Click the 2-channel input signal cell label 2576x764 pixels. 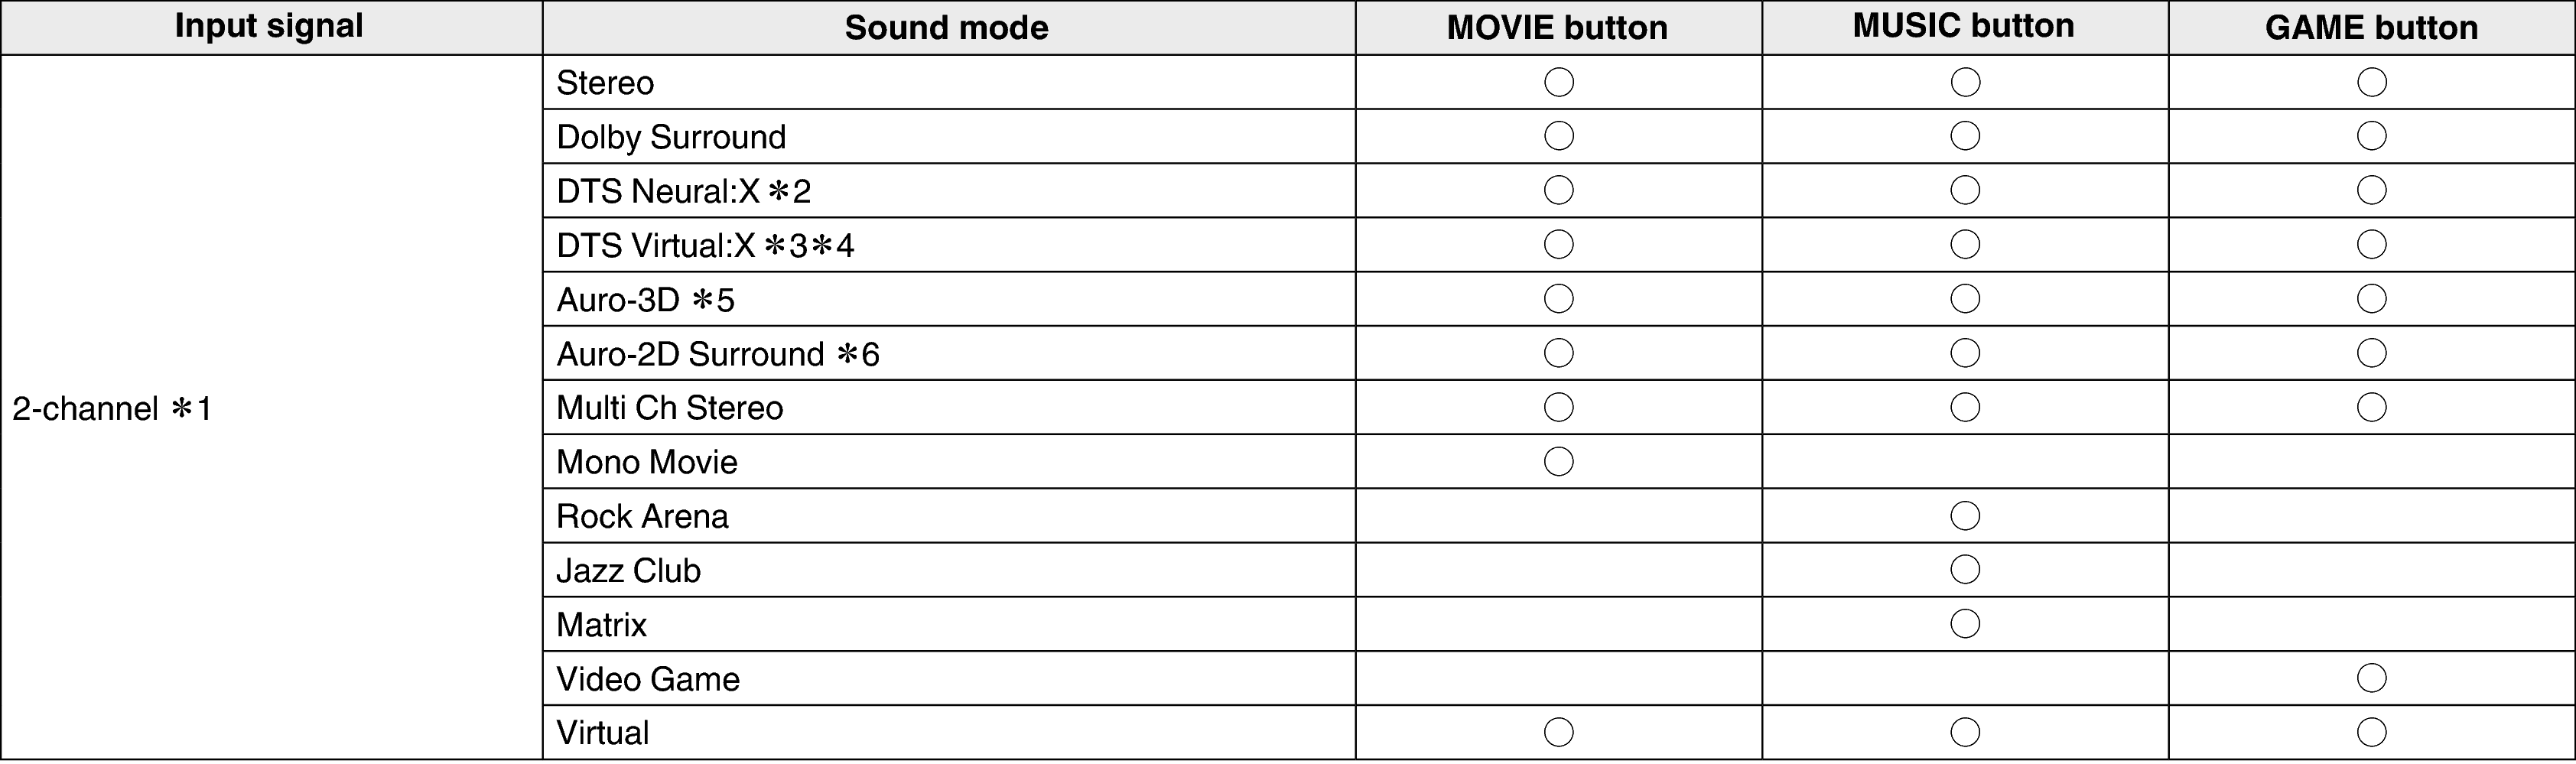tap(112, 408)
